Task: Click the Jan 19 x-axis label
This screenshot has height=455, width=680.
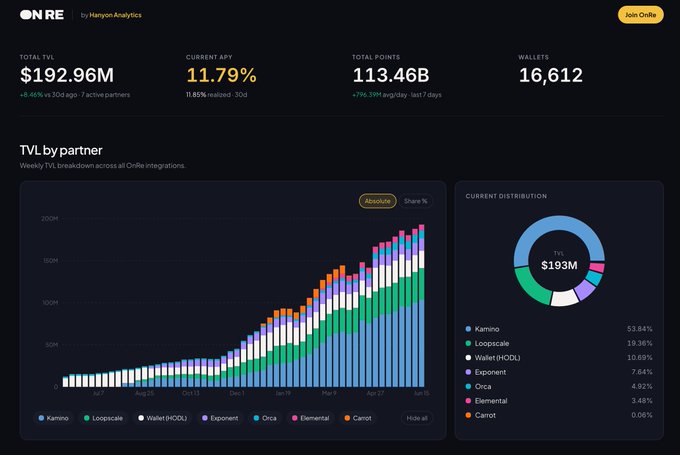Action: [x=283, y=393]
